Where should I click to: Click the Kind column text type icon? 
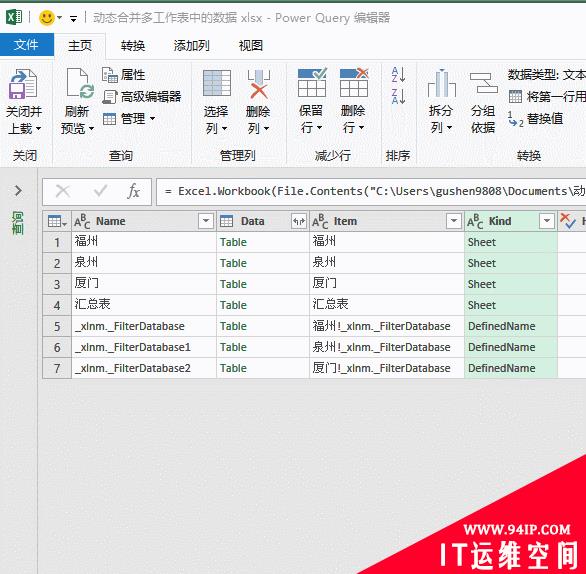coord(475,221)
